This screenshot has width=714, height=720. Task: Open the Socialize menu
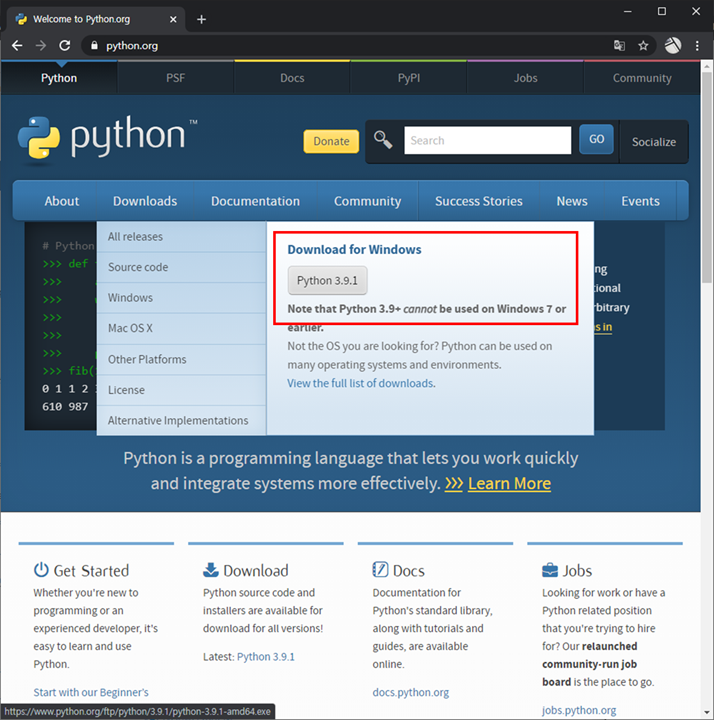[654, 142]
